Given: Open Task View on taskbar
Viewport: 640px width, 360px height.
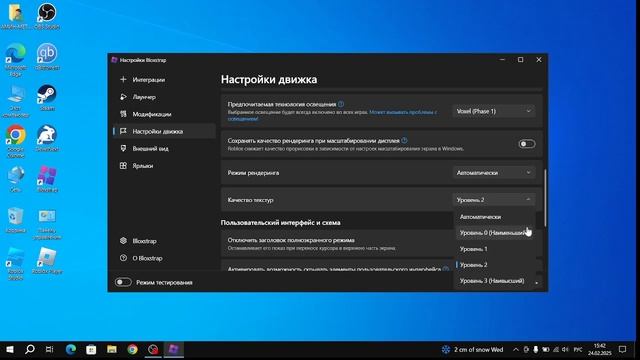Looking at the screenshot, I should click(49, 349).
